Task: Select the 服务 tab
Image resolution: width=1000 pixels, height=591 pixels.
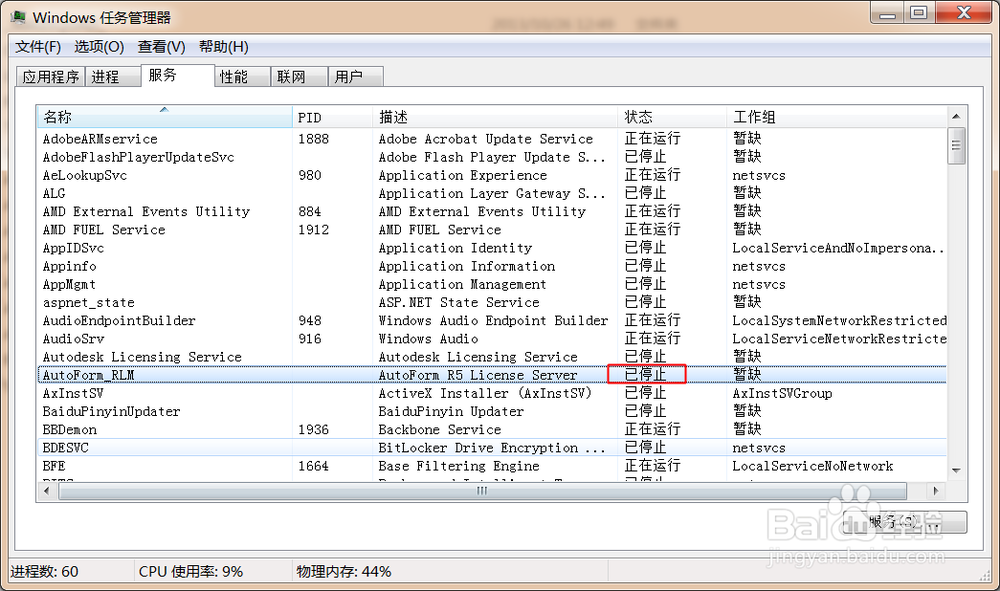Action: pos(177,75)
